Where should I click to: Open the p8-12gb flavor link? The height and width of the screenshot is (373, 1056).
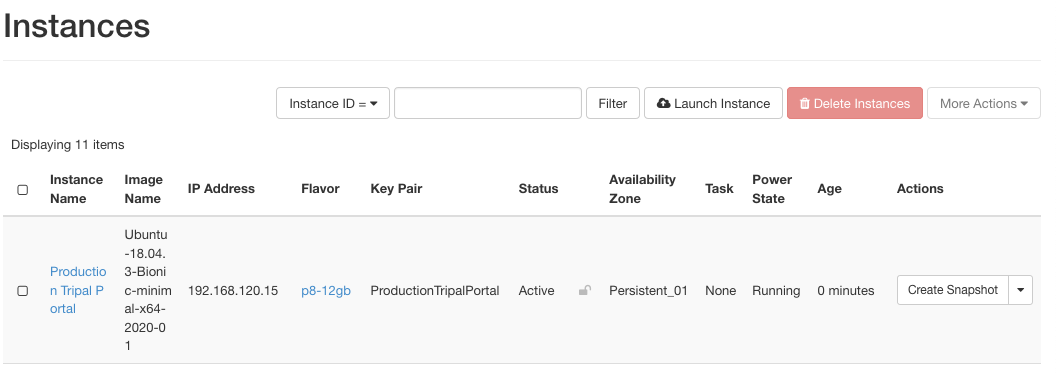[326, 291]
